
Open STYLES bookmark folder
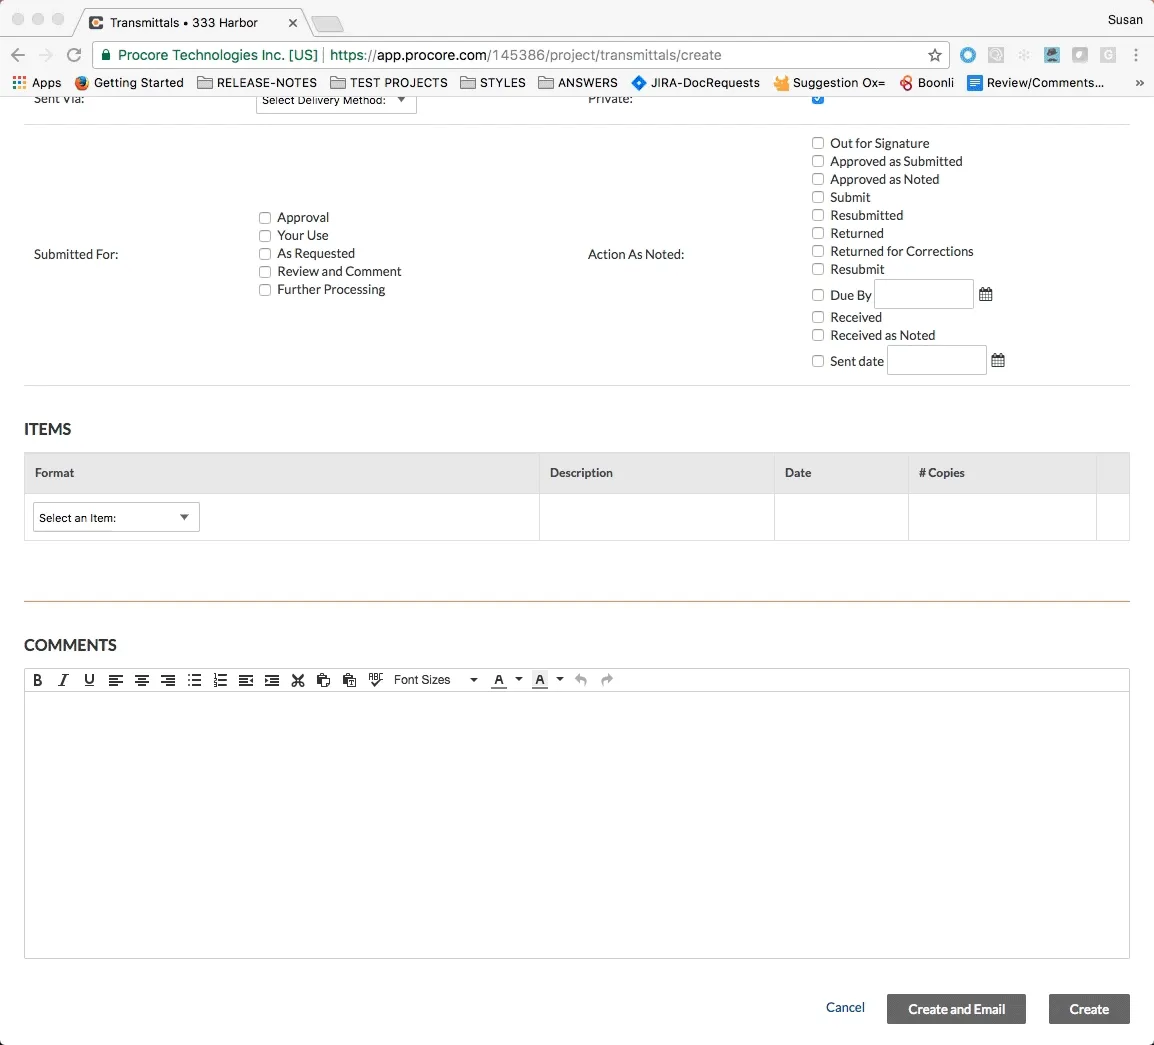coord(492,82)
